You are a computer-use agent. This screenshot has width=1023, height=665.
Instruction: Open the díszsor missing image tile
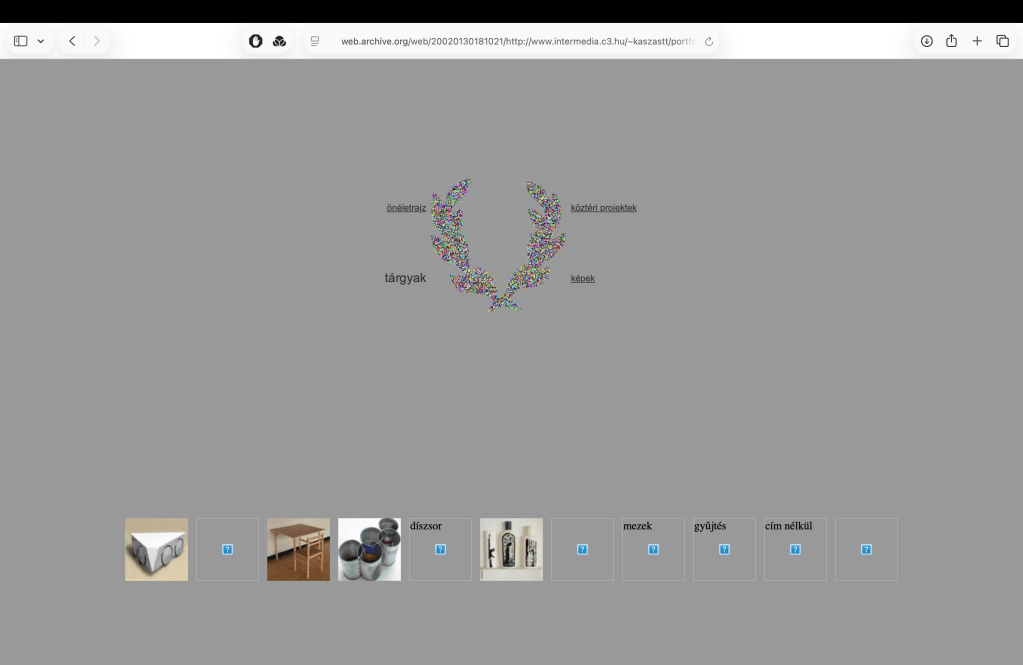440,549
